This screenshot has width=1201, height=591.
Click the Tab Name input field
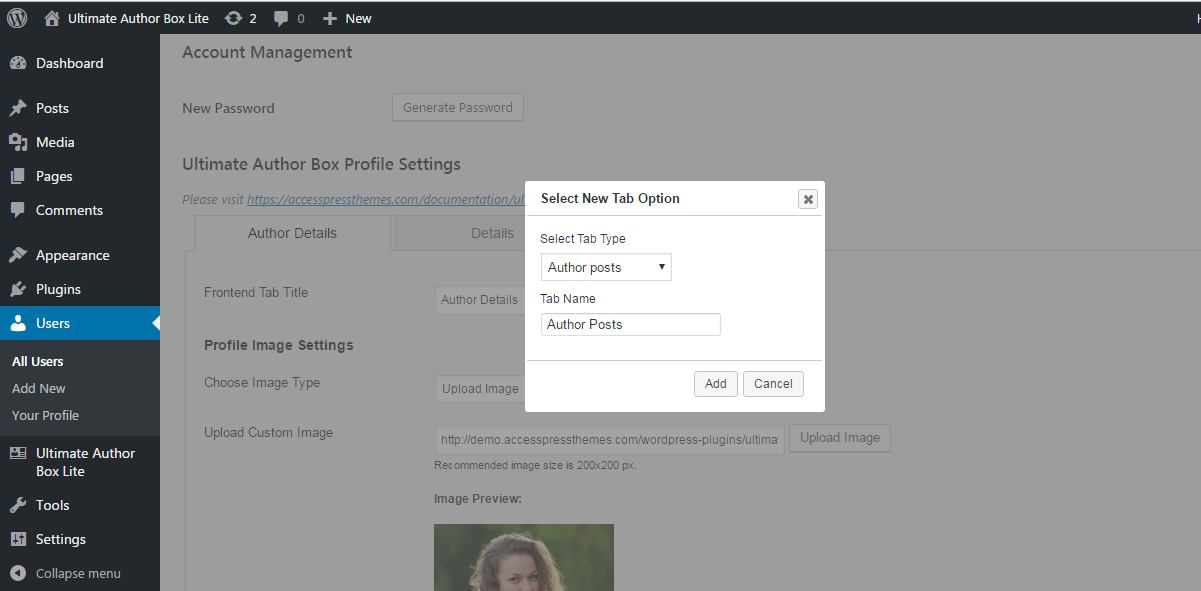point(631,324)
